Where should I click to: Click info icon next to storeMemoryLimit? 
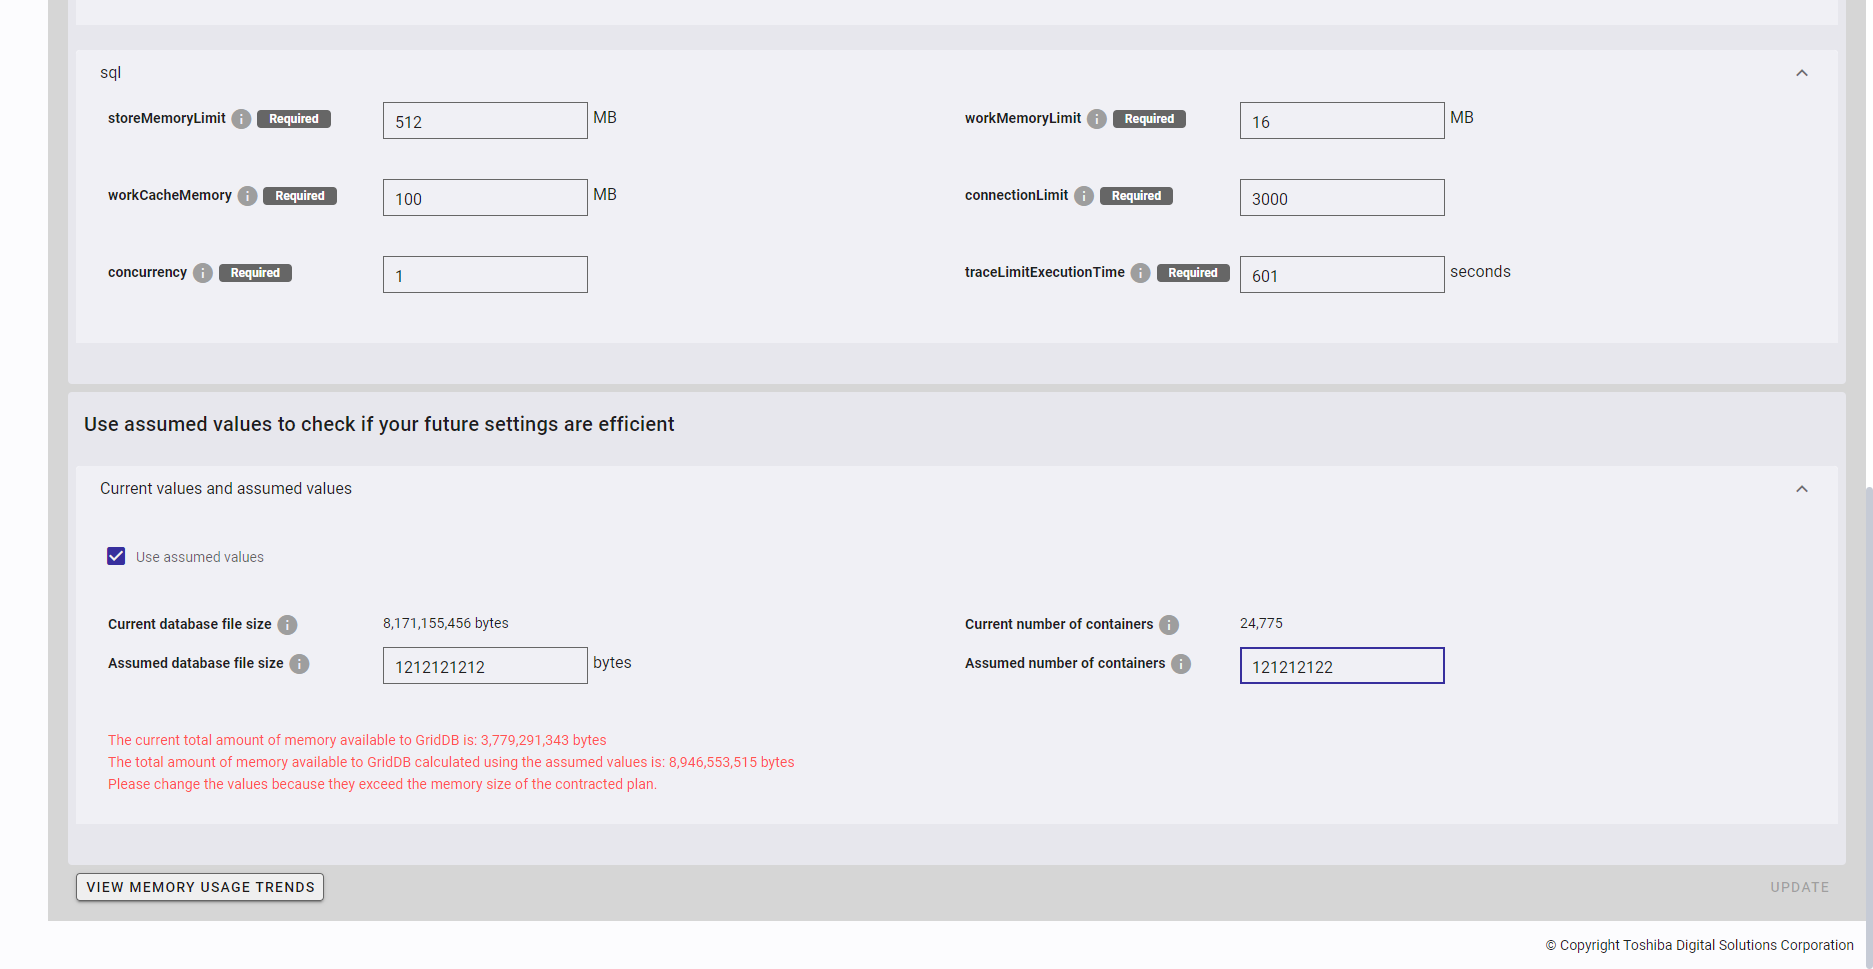coord(241,119)
